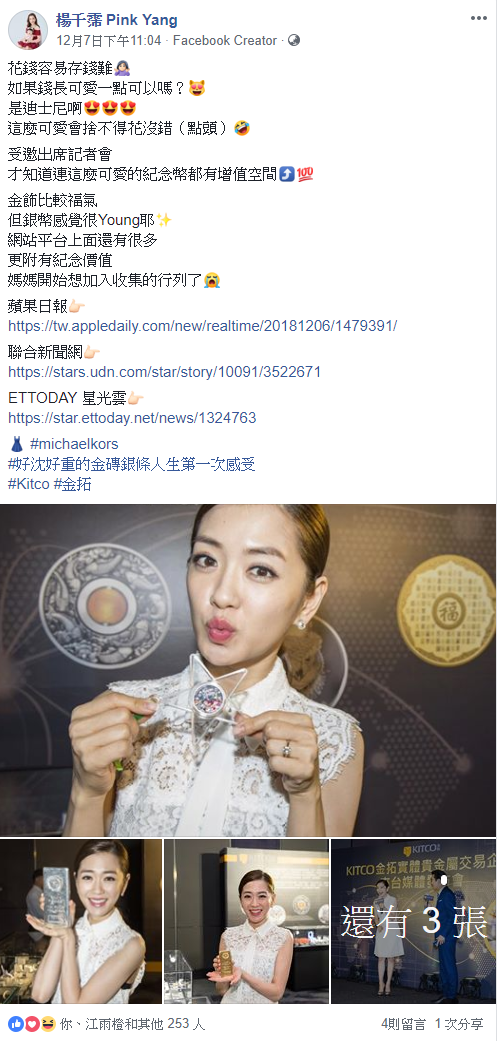View the 4則留言 comments

click(403, 1024)
